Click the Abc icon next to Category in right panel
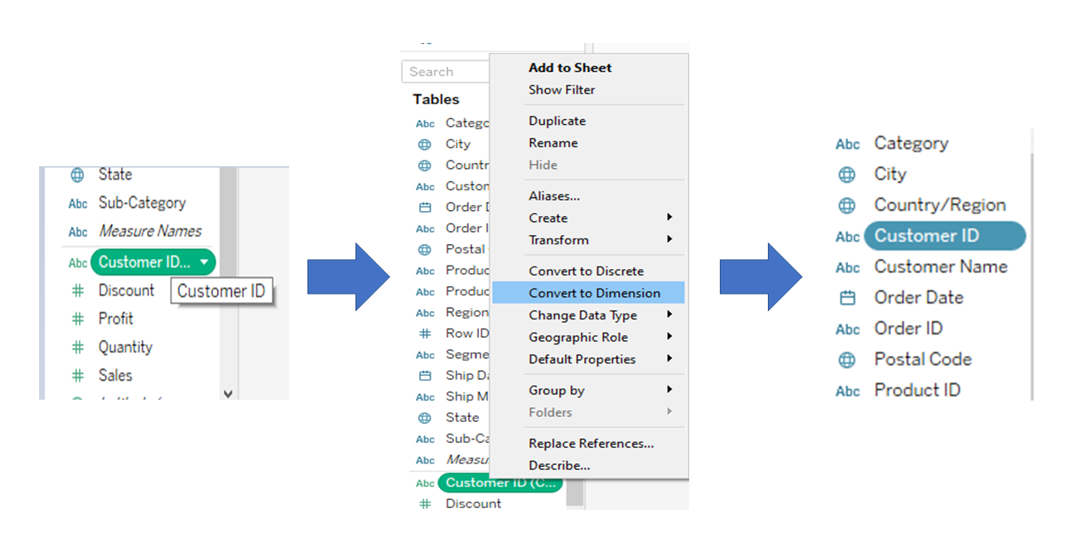 (x=847, y=144)
